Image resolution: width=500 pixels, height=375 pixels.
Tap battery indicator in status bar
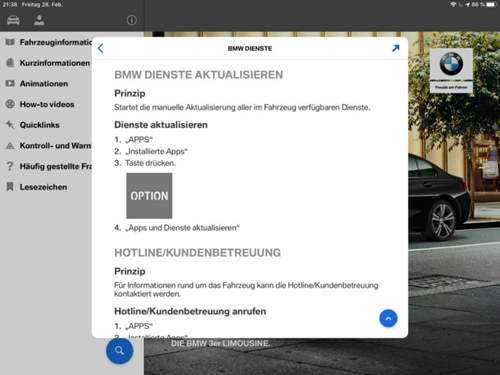[491, 4]
